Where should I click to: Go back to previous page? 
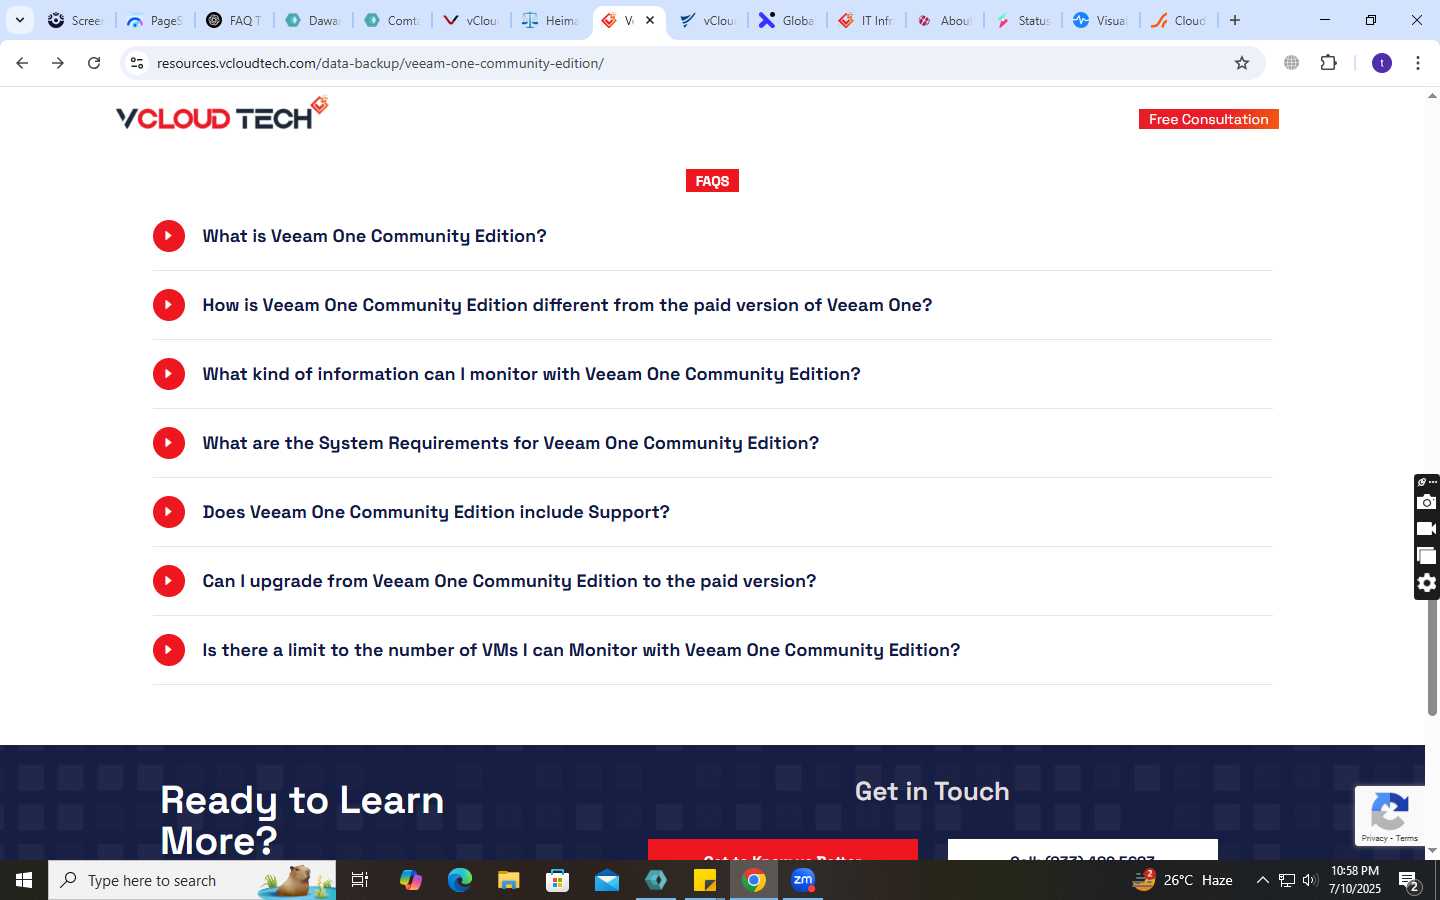pyautogui.click(x=22, y=63)
